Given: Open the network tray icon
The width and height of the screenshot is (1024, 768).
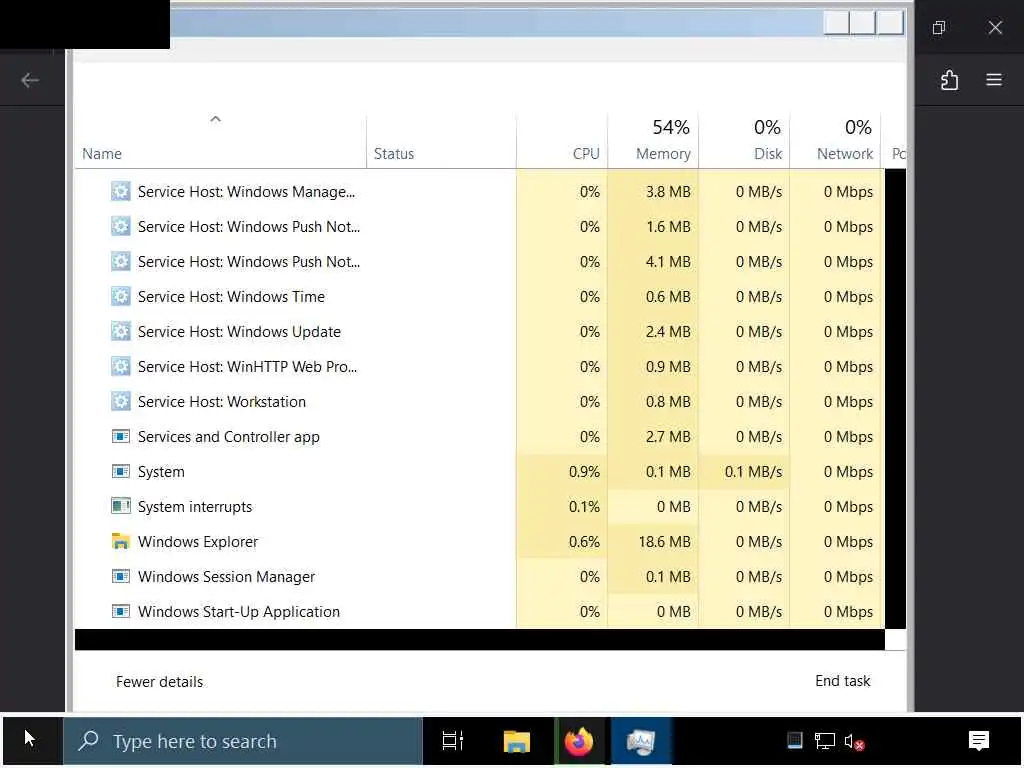Looking at the screenshot, I should tap(824, 741).
